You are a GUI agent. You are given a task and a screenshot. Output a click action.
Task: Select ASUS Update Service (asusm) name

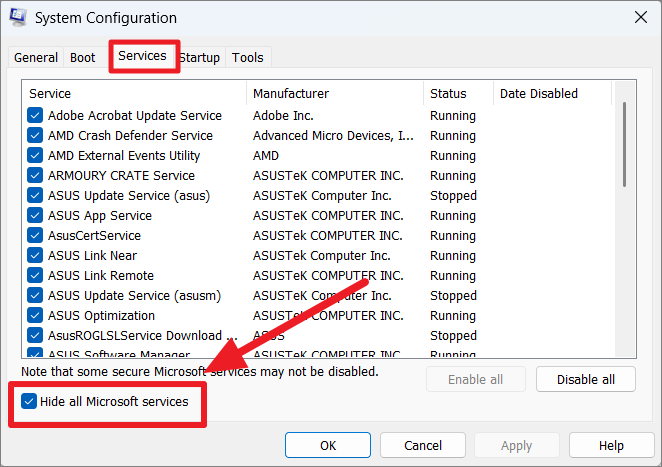tap(134, 295)
